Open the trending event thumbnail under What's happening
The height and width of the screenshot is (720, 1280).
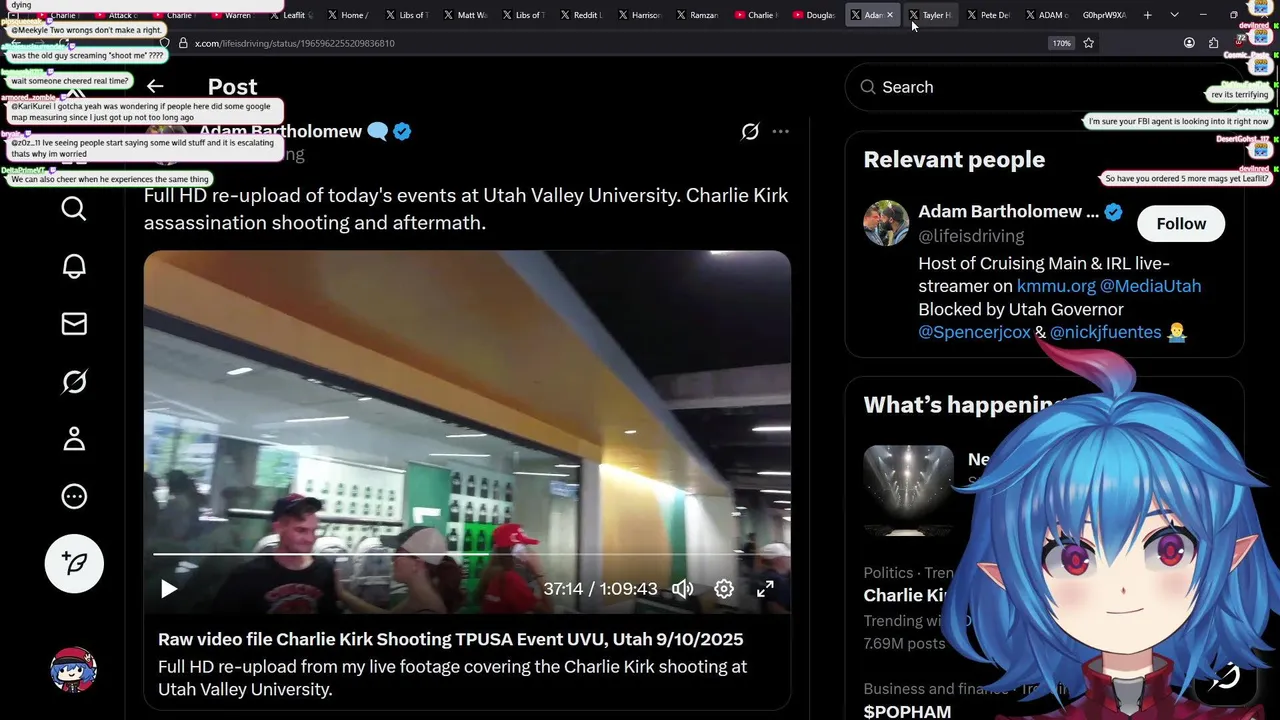click(x=908, y=489)
